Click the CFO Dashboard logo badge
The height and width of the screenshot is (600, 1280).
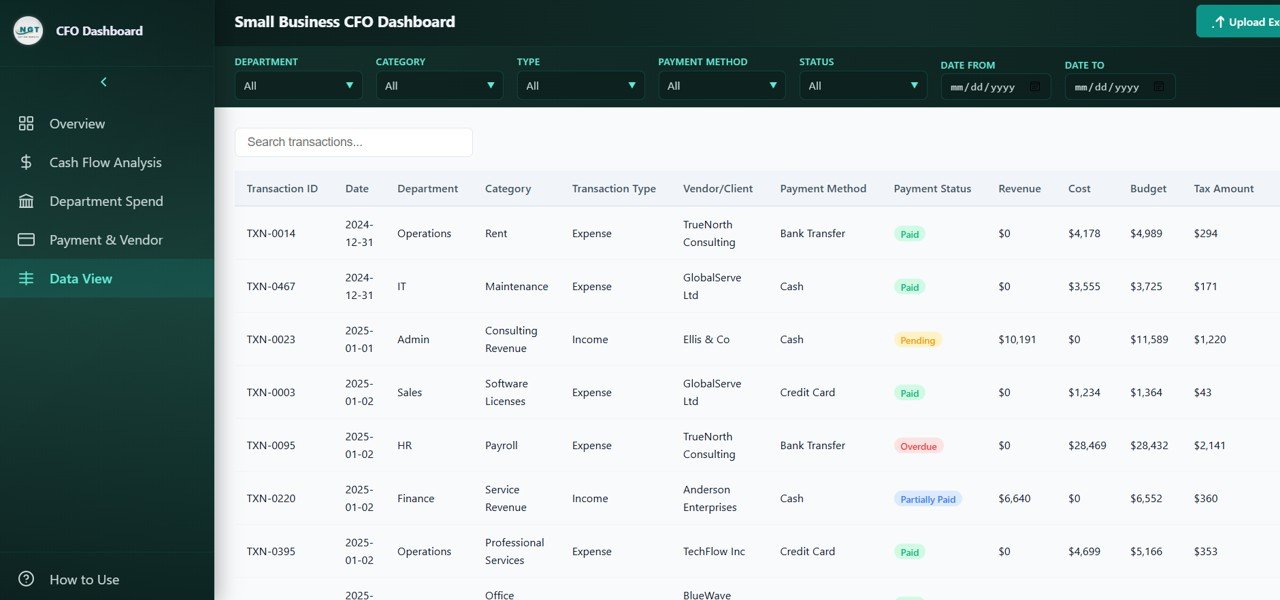click(x=27, y=30)
